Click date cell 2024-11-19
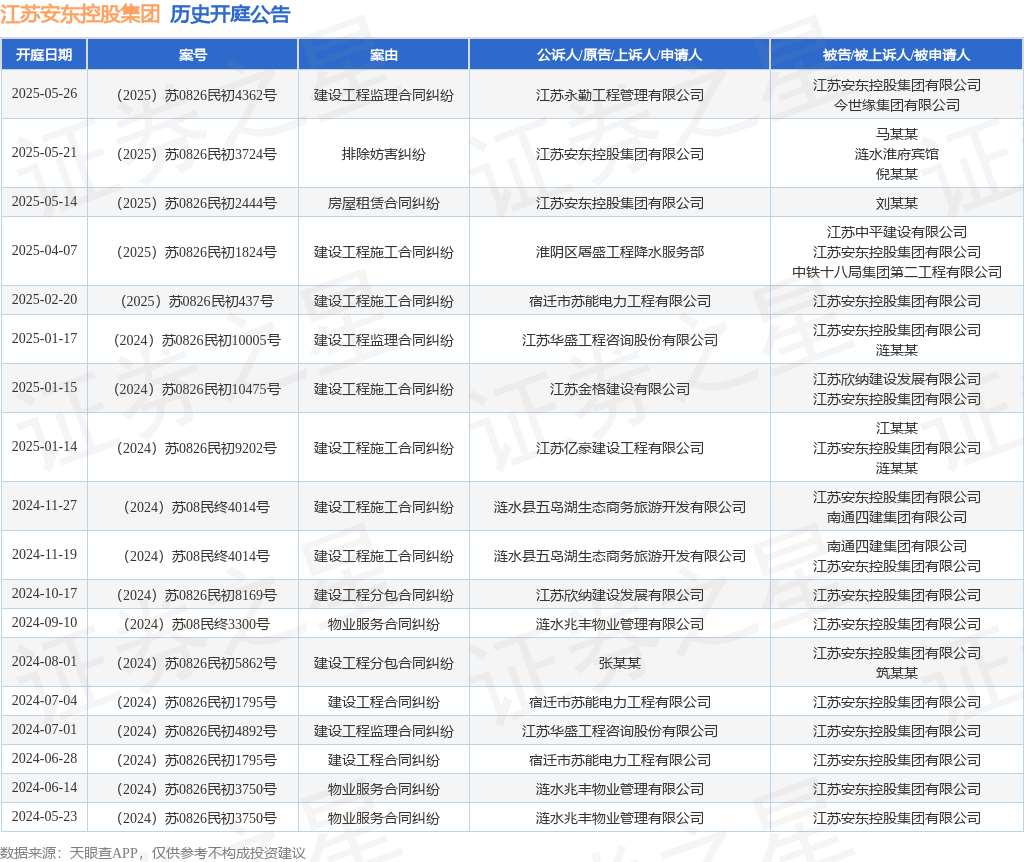 point(44,554)
